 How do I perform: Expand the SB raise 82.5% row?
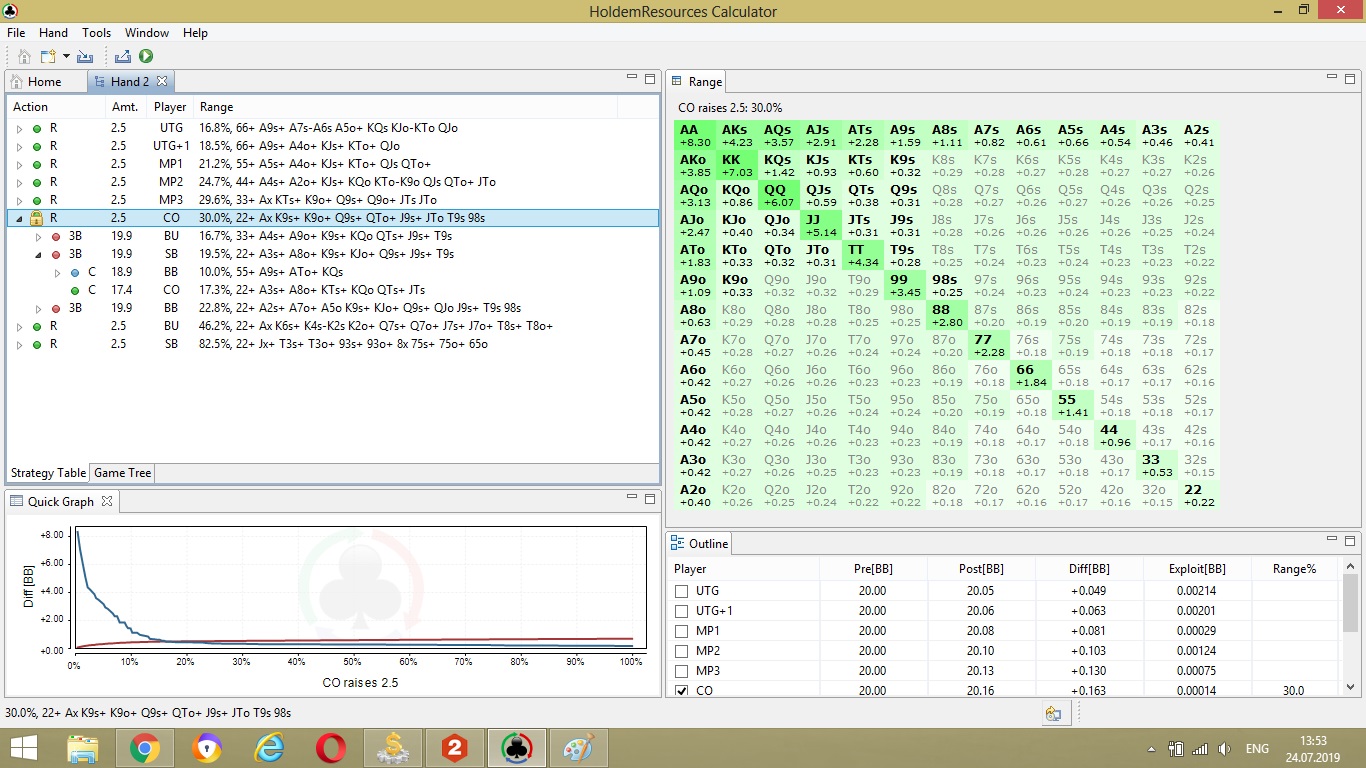(19, 345)
